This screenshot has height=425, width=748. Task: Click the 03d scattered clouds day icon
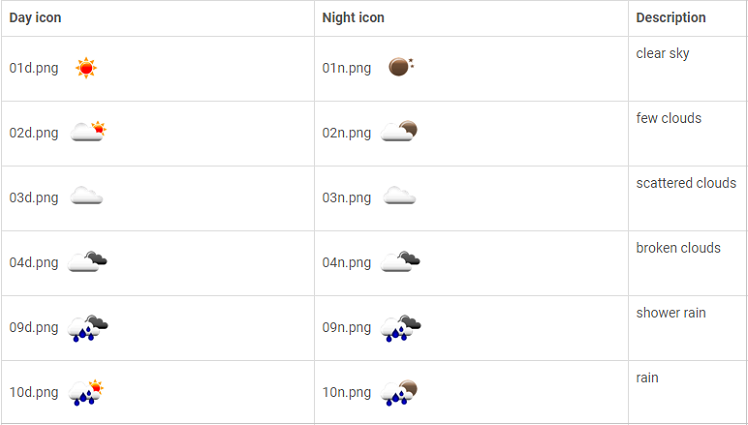pyautogui.click(x=86, y=196)
